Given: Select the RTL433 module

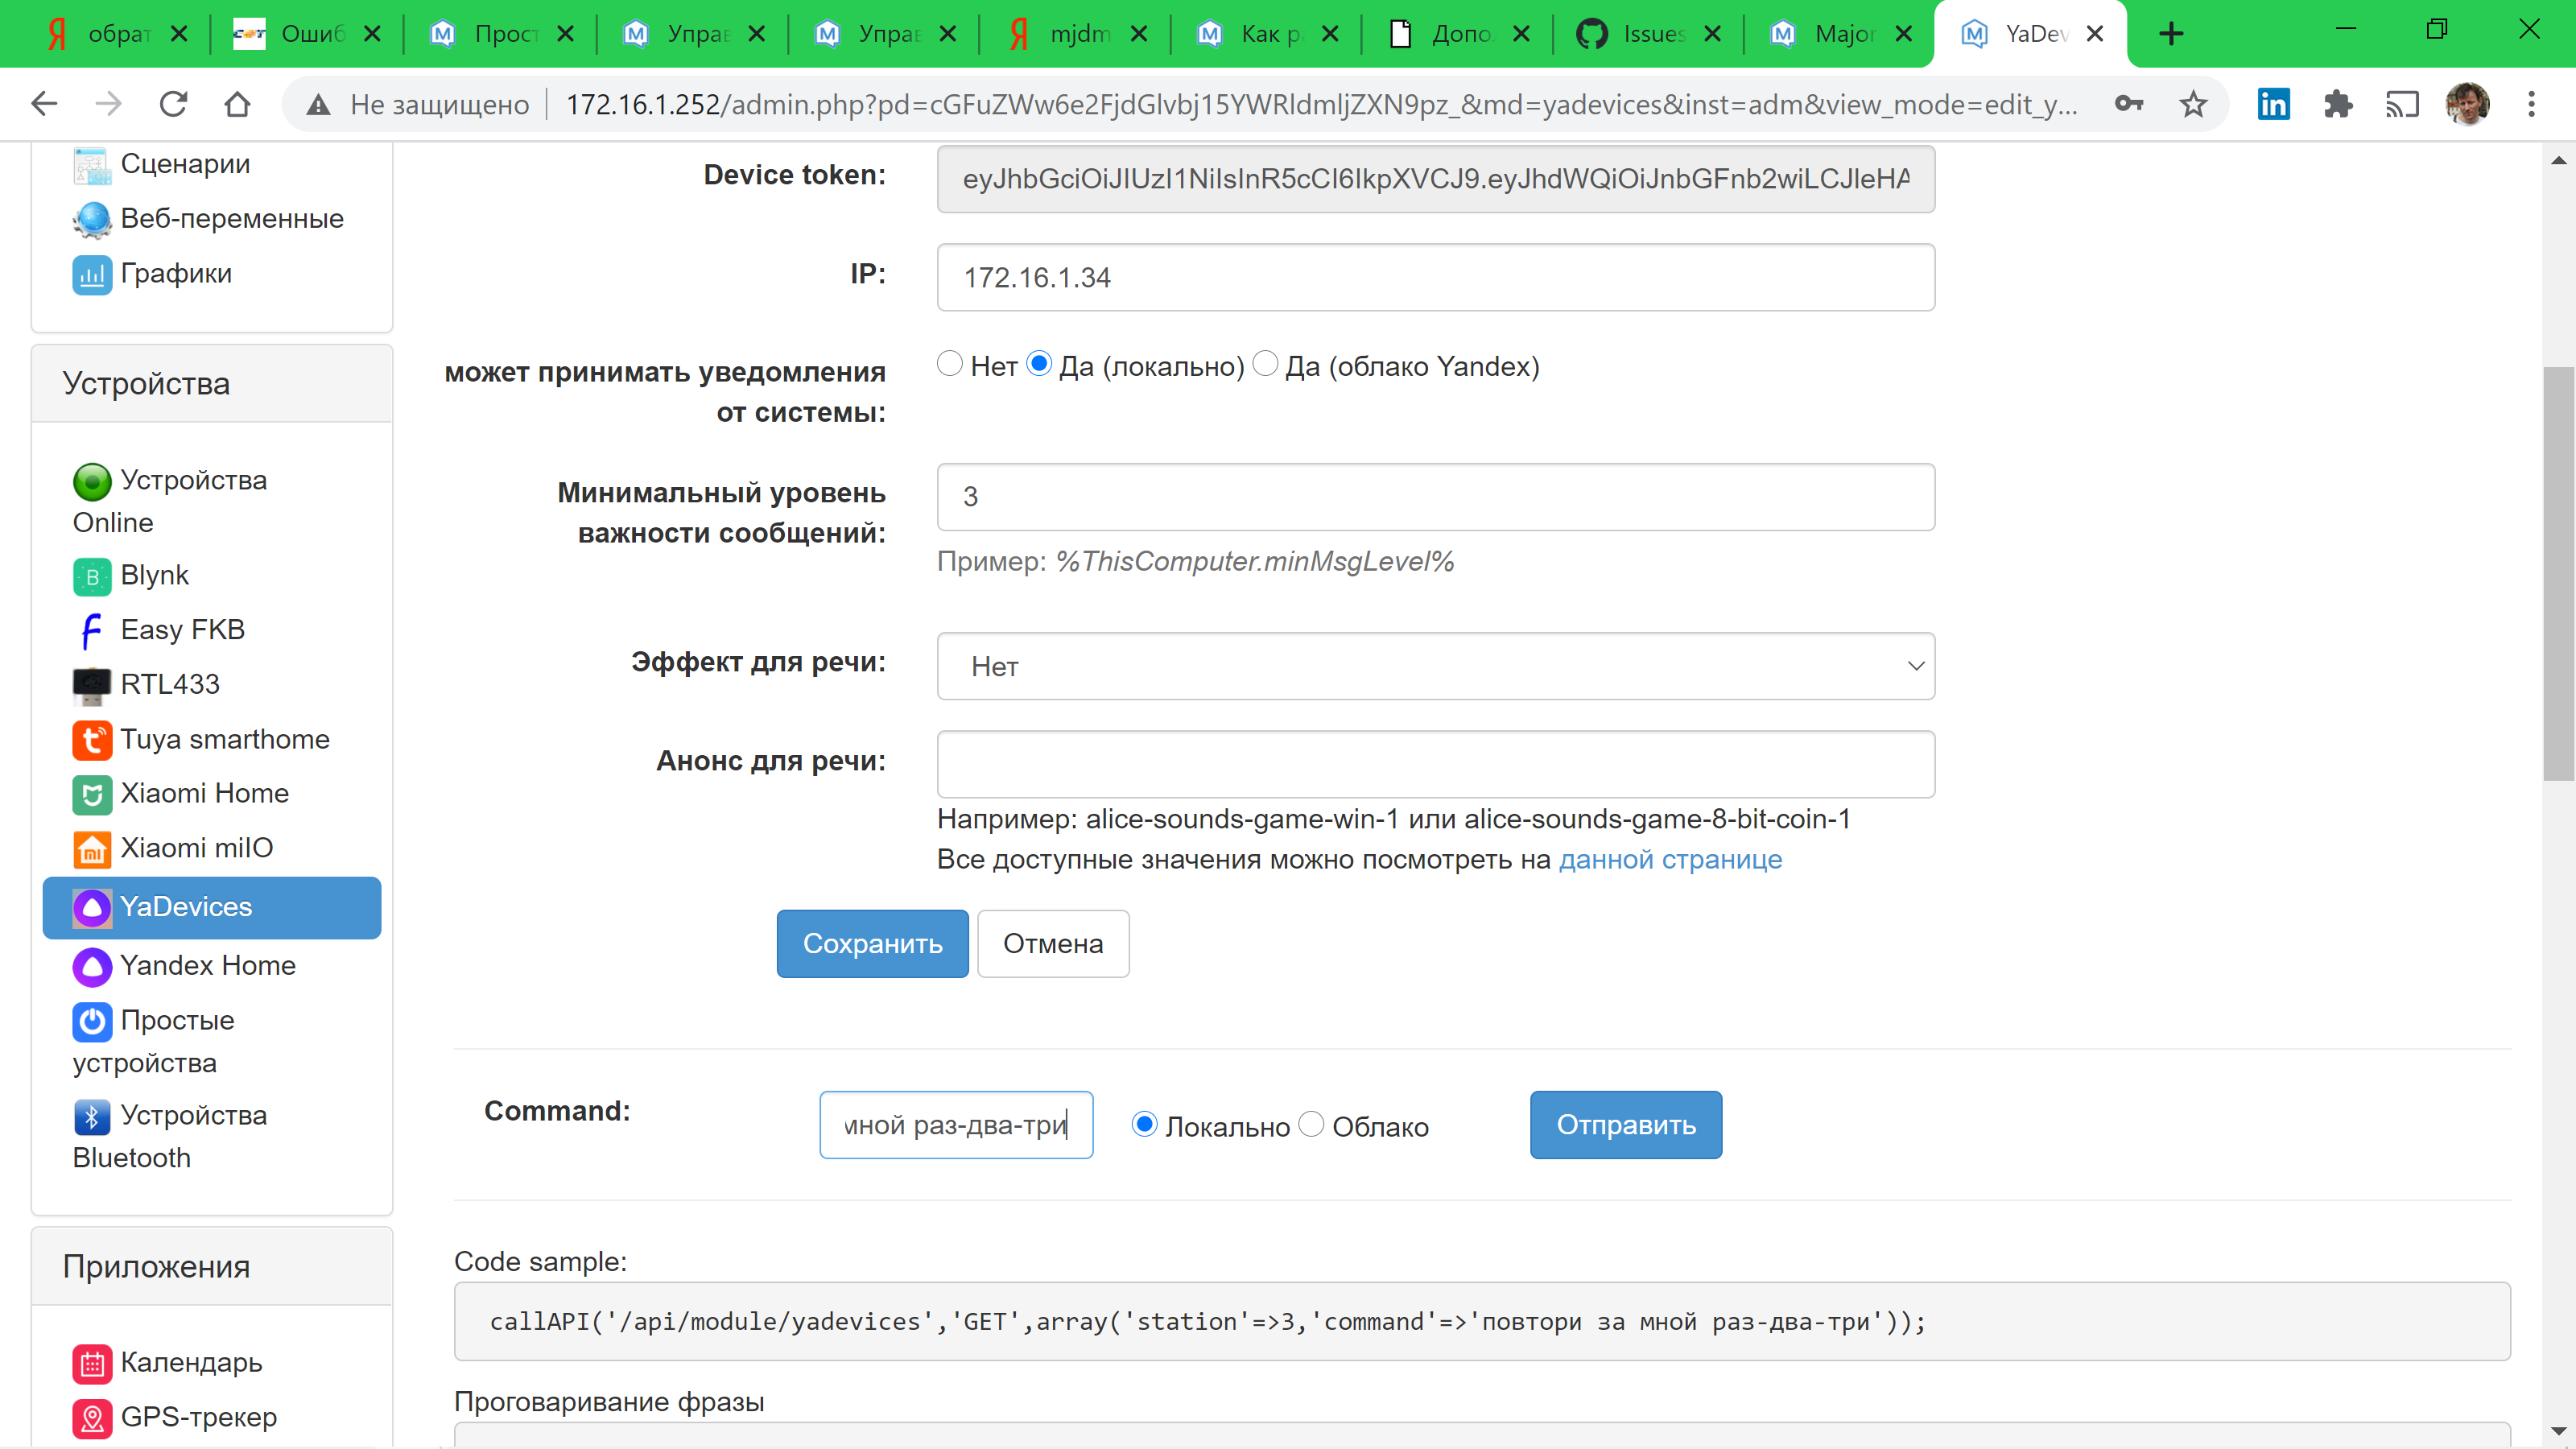Looking at the screenshot, I should click(169, 684).
